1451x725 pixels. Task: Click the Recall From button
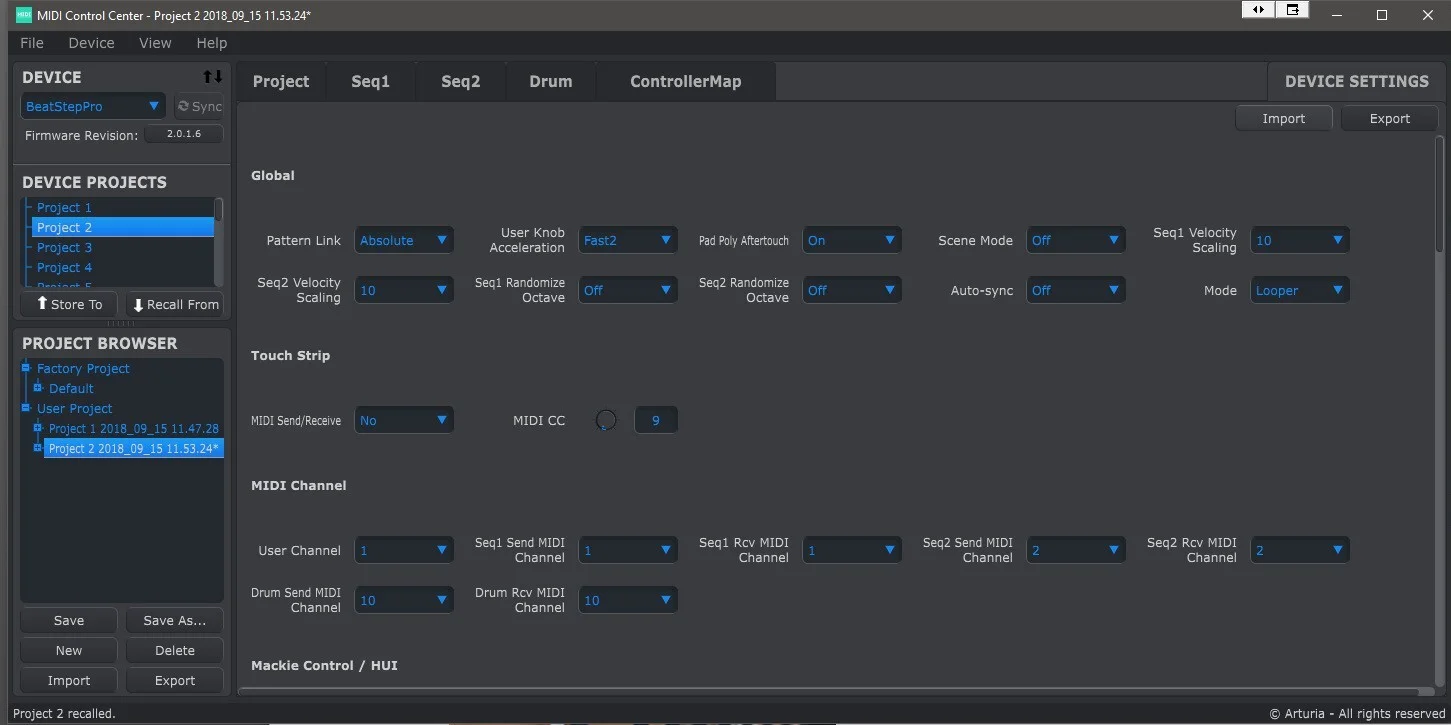tap(175, 304)
